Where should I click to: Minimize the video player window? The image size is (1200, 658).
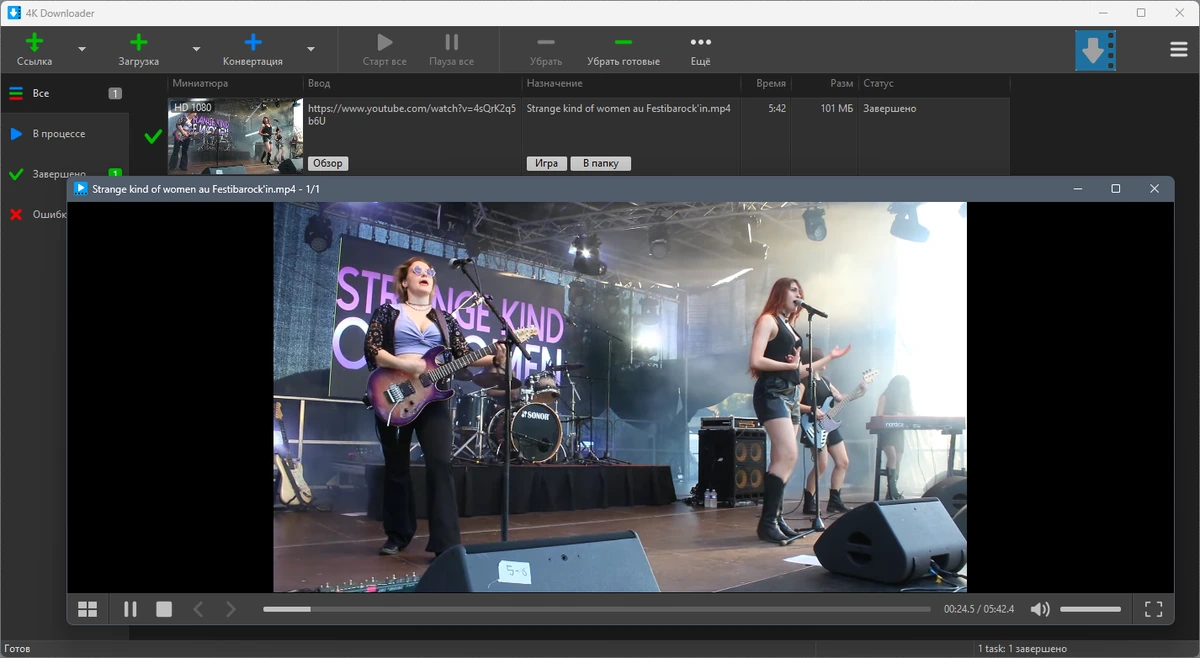[x=1078, y=188]
